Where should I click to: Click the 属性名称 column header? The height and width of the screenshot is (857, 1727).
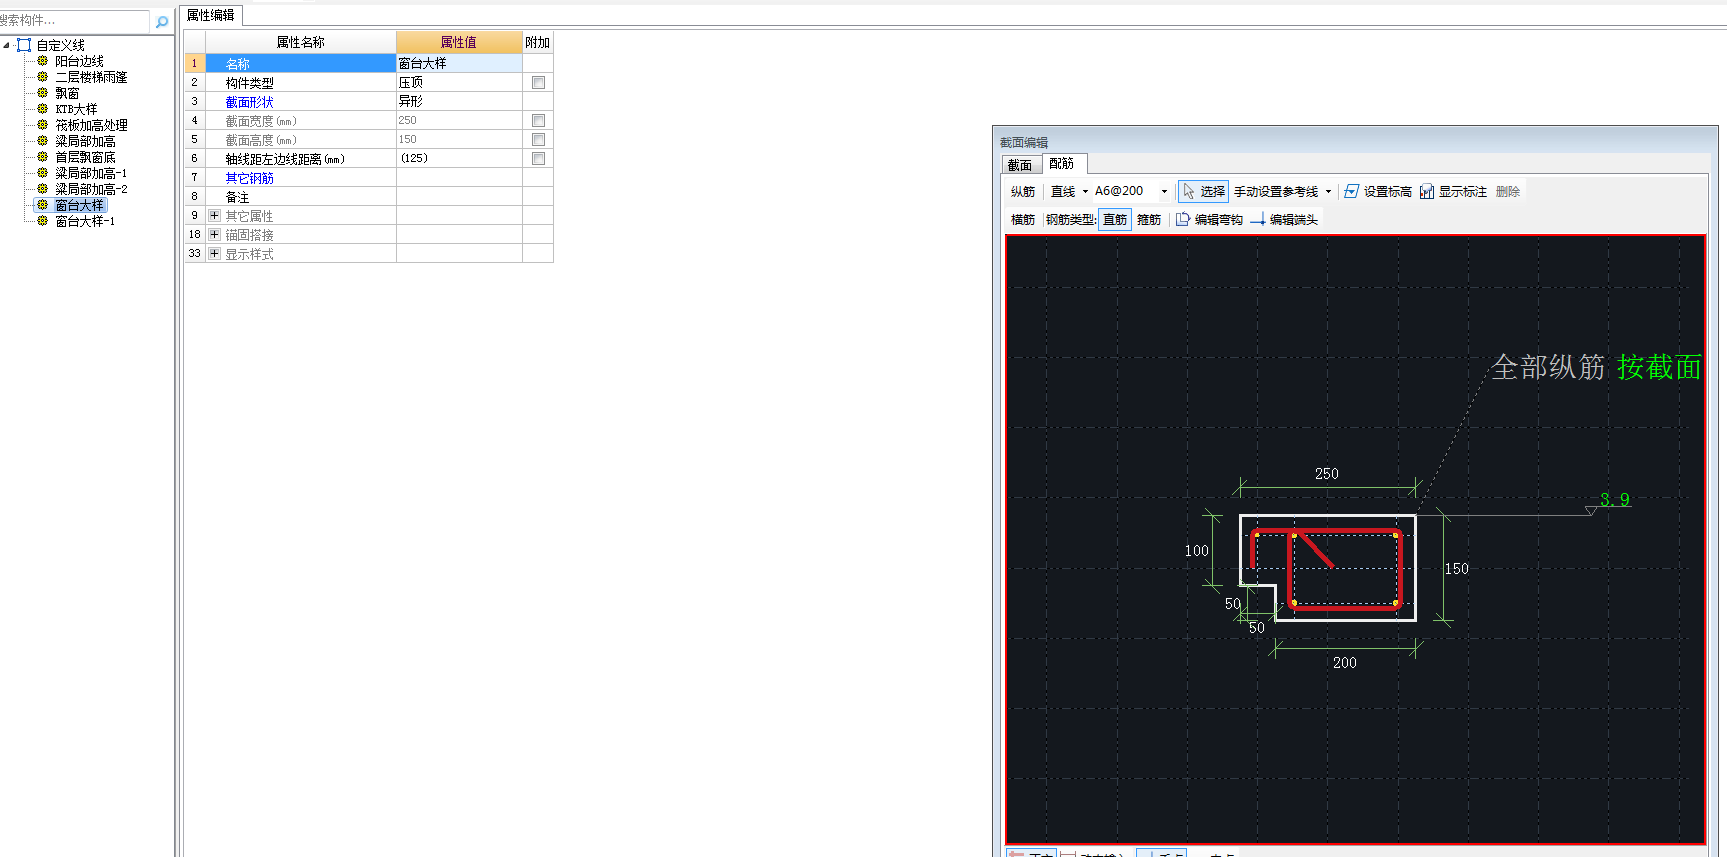(301, 42)
